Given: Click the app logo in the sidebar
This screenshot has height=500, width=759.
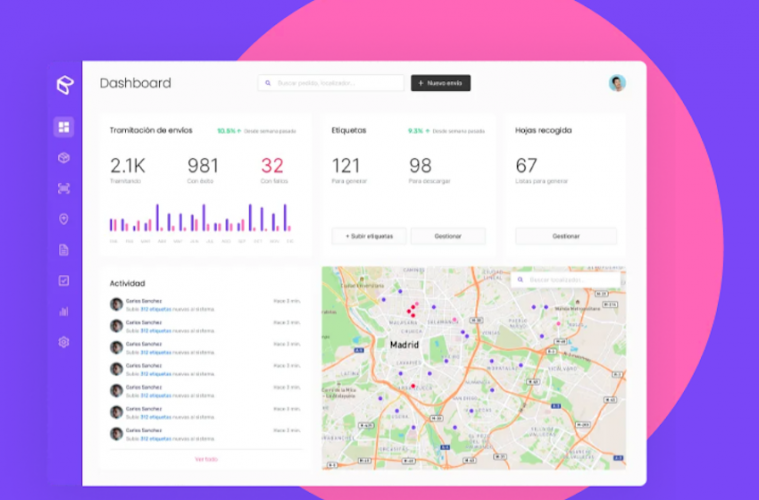Looking at the screenshot, I should pyautogui.click(x=65, y=85).
